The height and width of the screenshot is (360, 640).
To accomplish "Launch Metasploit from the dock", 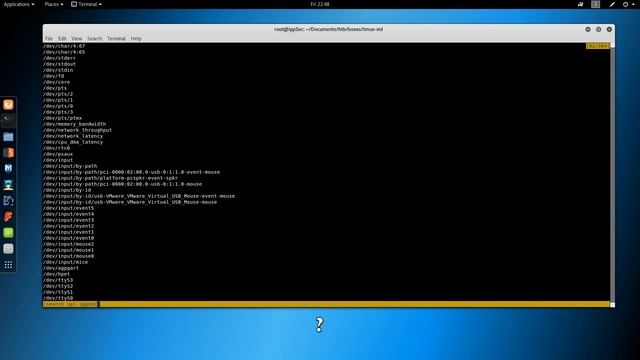I will (8, 169).
